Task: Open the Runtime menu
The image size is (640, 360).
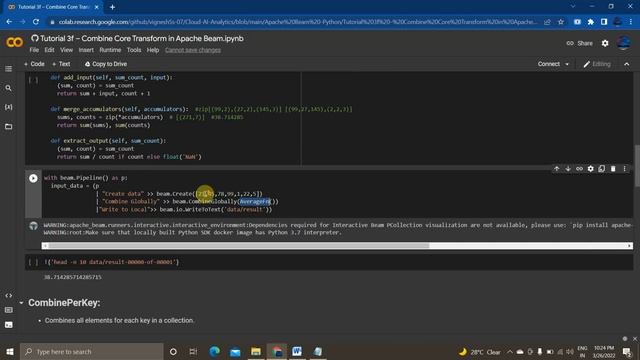Action: (110, 50)
